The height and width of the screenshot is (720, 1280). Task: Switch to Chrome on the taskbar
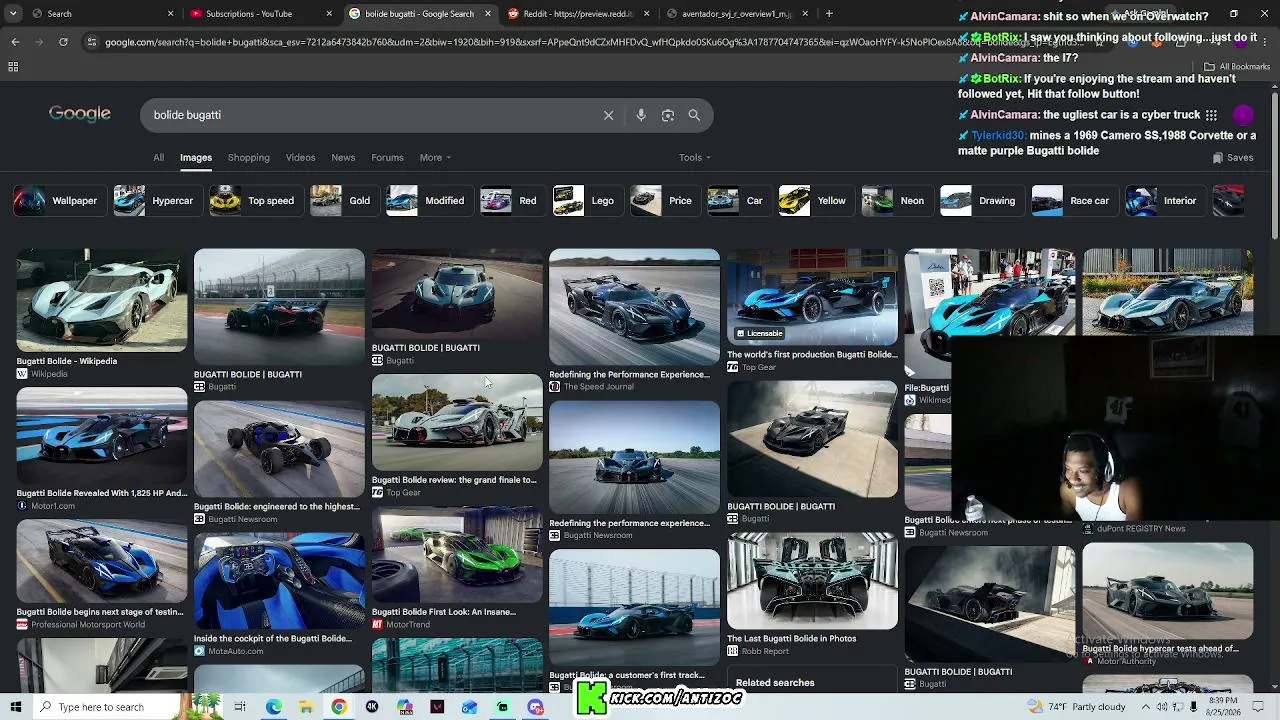click(x=339, y=707)
